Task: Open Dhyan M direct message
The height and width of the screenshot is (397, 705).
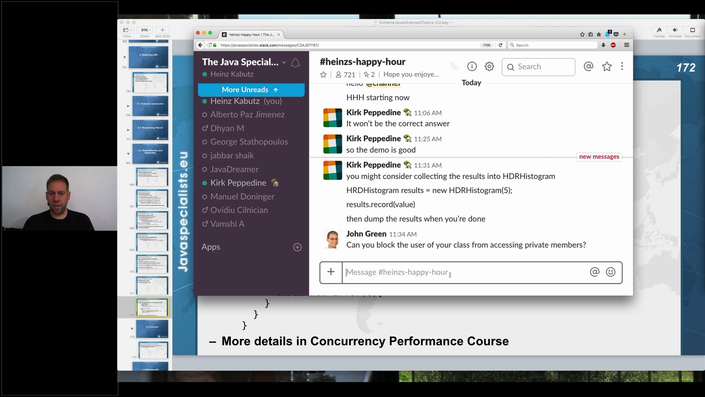Action: 227,128
